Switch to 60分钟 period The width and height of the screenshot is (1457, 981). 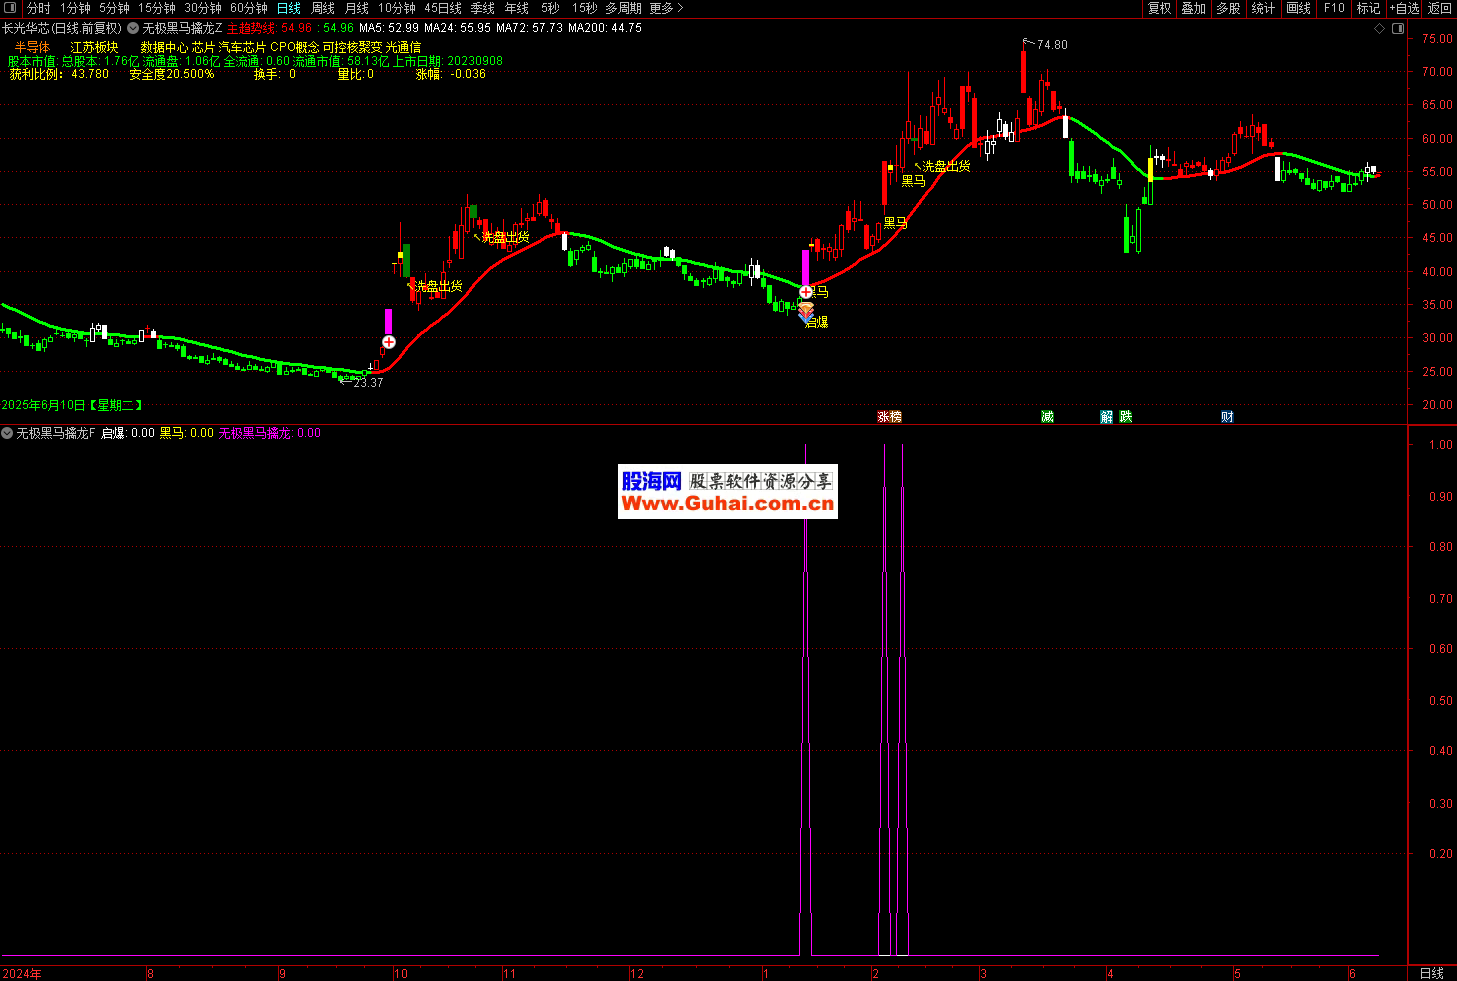point(249,8)
